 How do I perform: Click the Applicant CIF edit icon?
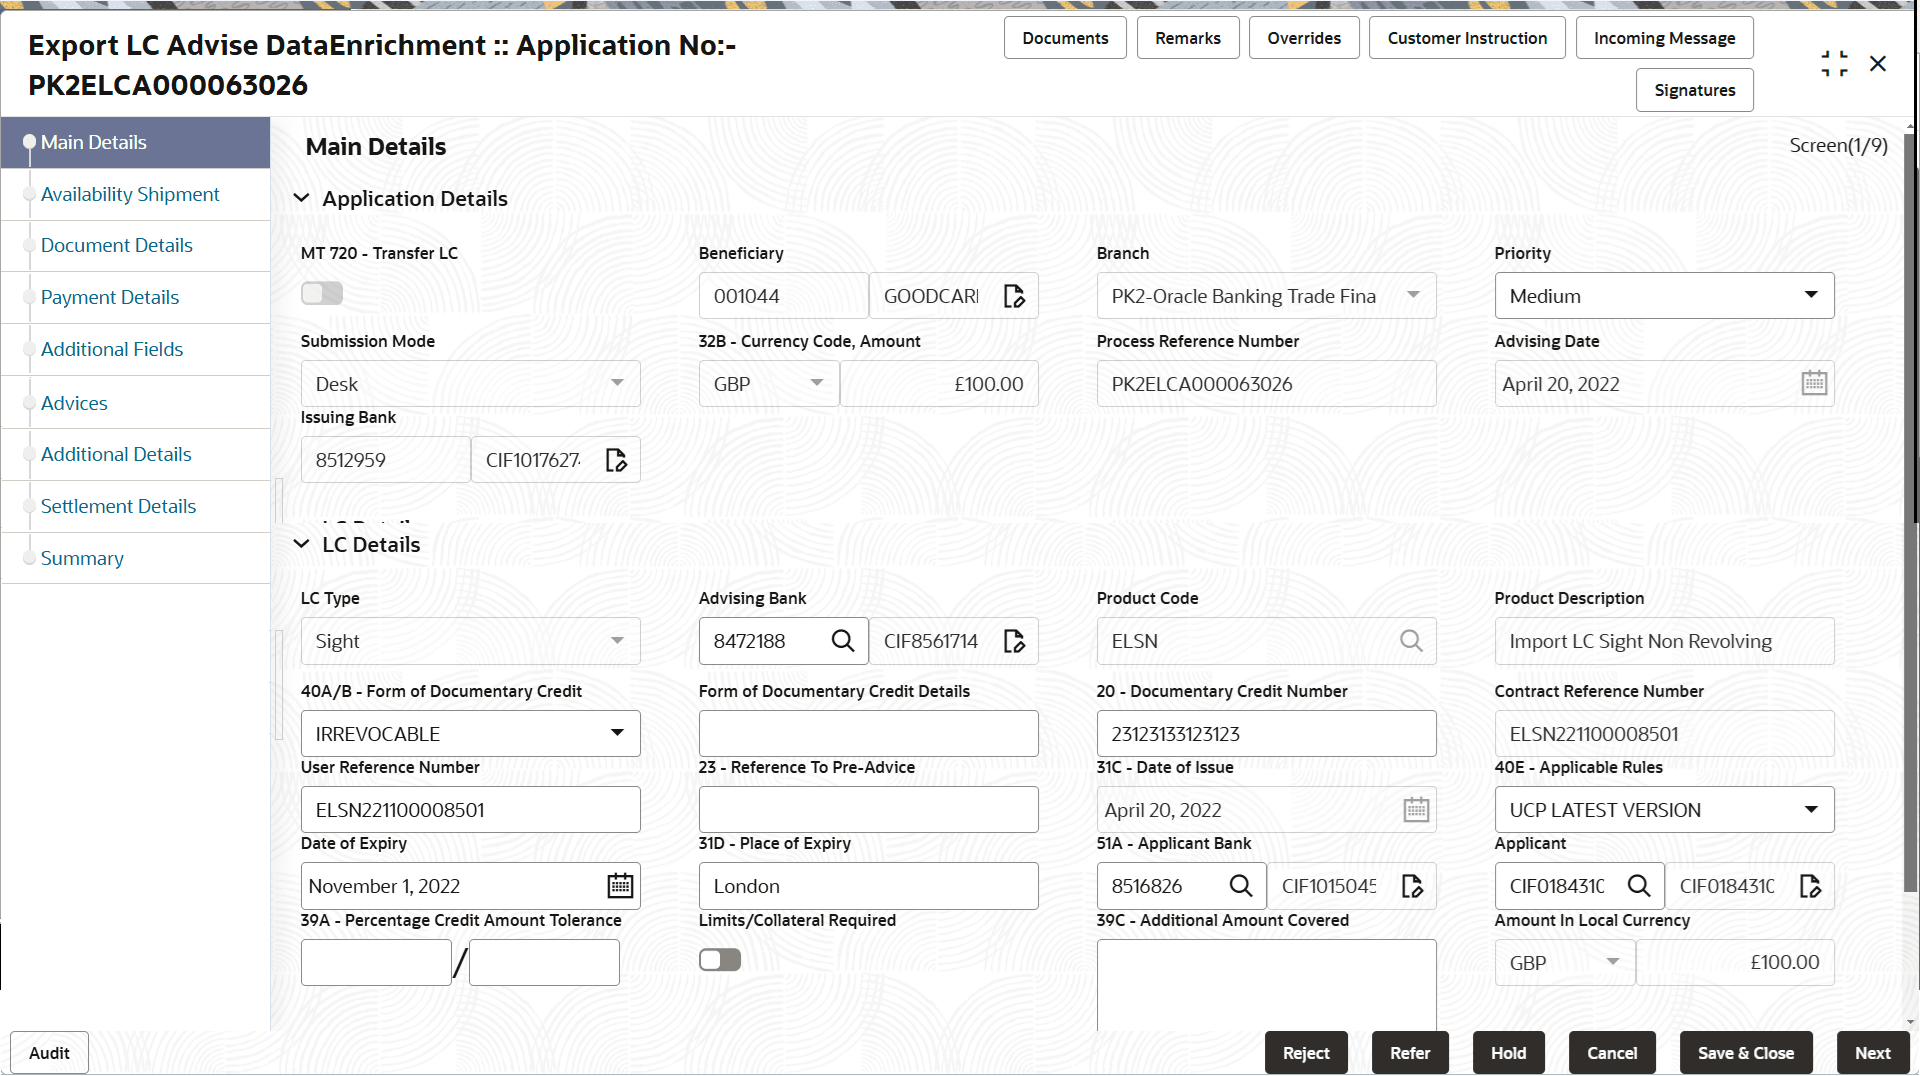pyautogui.click(x=1811, y=886)
